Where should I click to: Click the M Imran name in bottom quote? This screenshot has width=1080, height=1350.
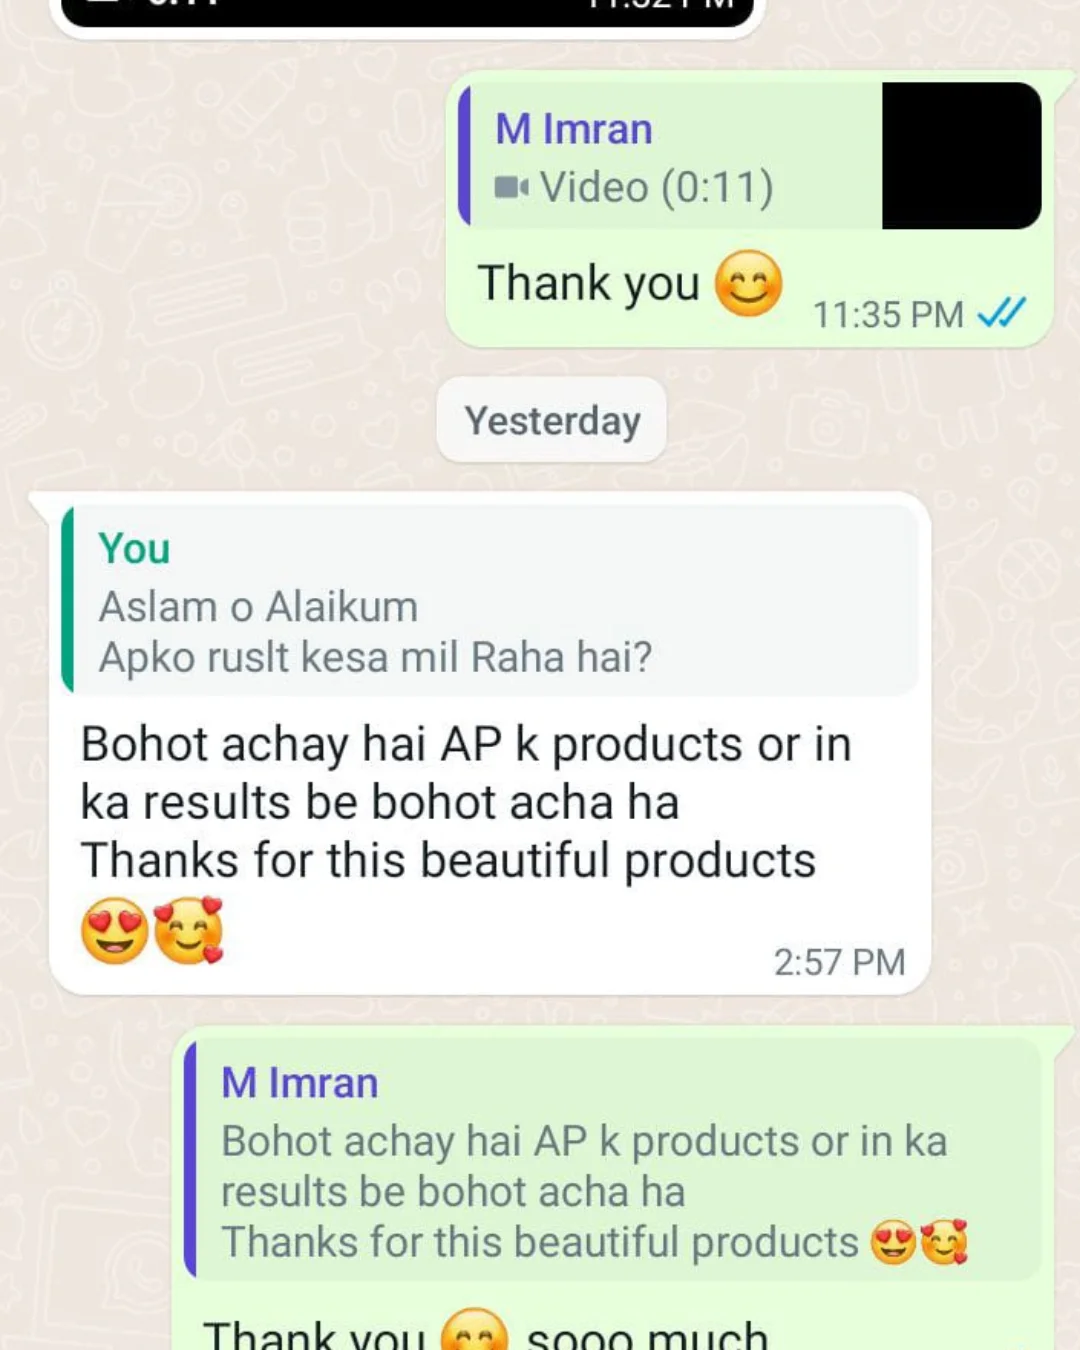point(300,1083)
